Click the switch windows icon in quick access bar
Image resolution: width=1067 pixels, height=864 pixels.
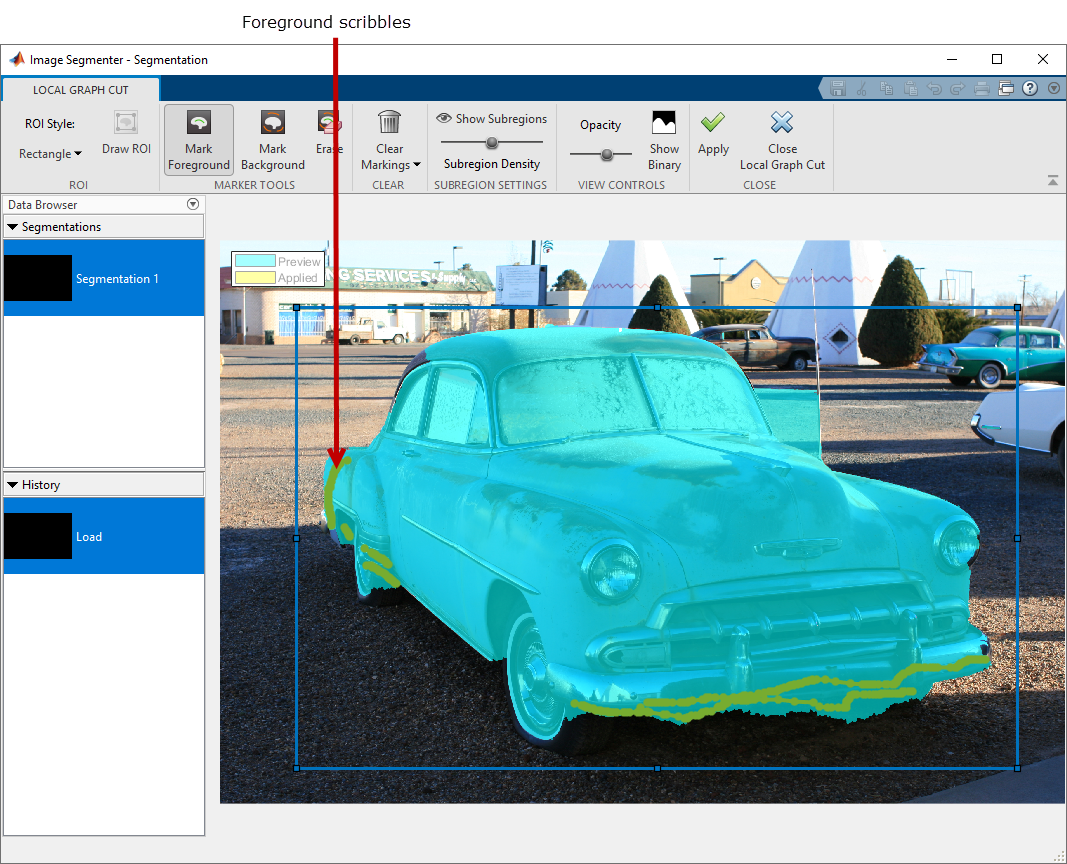tap(1006, 88)
